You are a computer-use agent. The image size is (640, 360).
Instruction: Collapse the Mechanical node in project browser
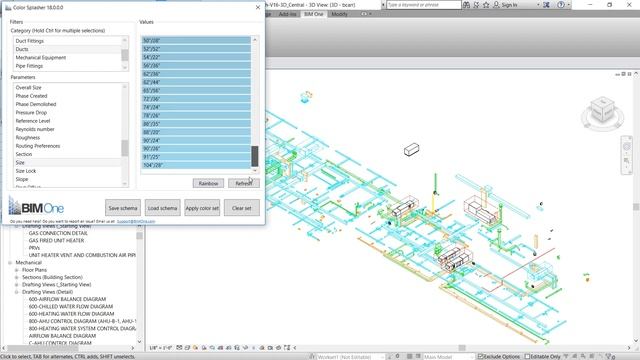(10, 262)
